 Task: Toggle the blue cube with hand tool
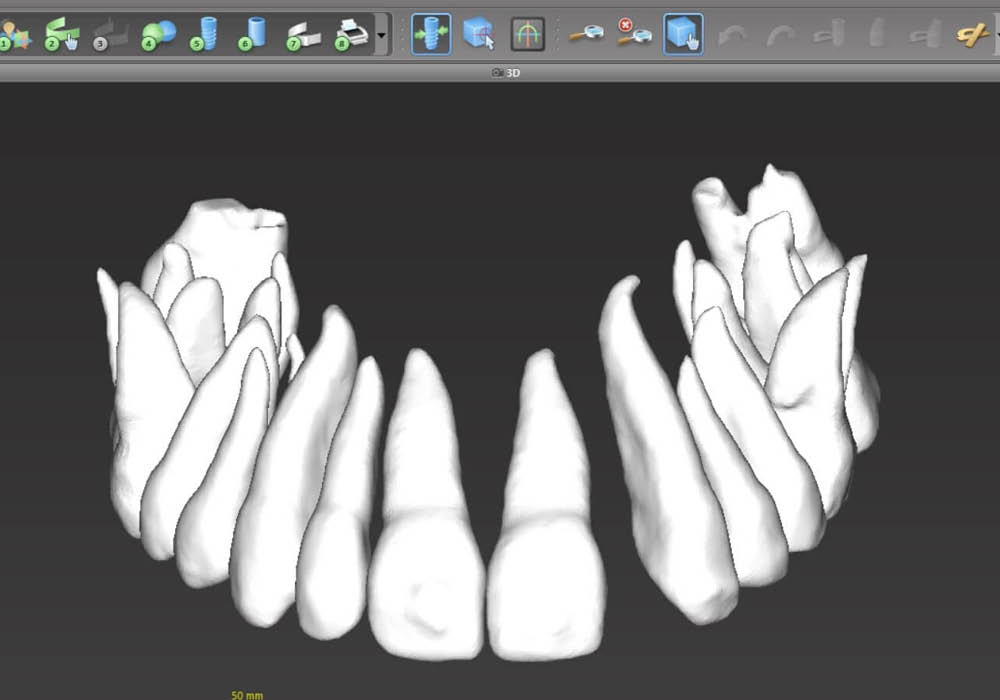[x=683, y=34]
